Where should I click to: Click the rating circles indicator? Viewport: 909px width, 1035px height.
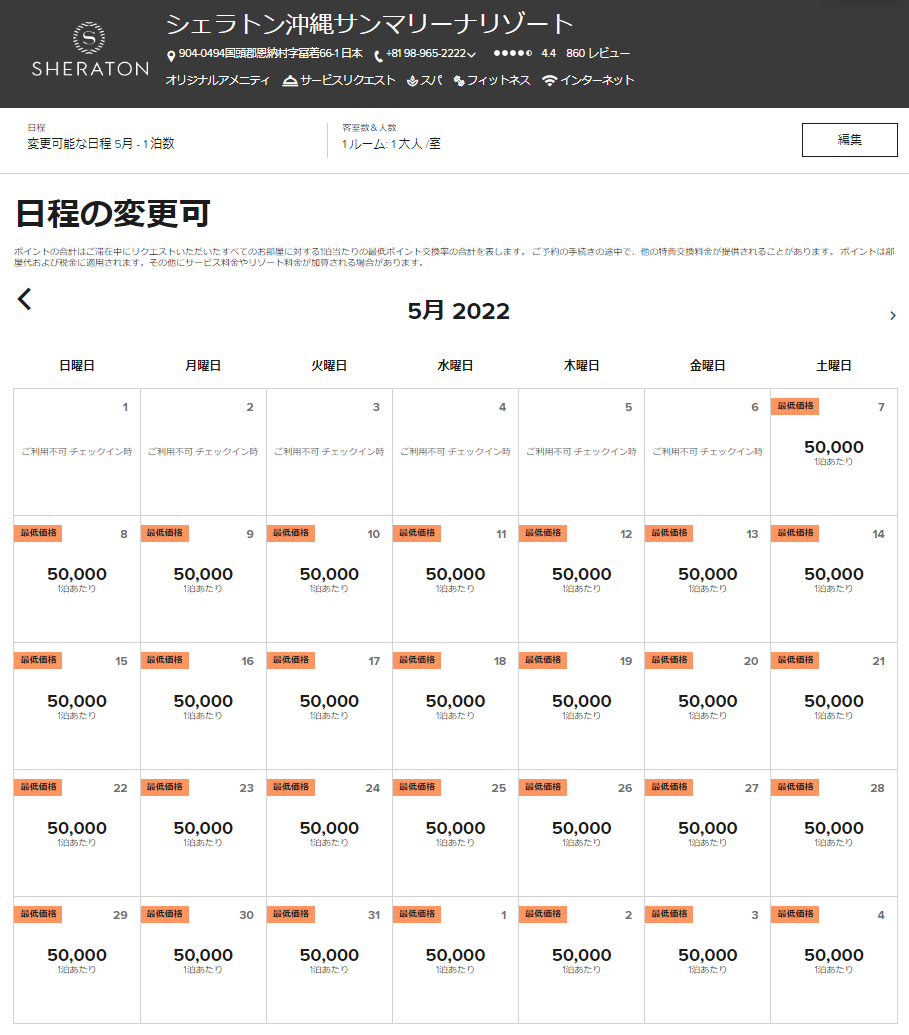512,54
